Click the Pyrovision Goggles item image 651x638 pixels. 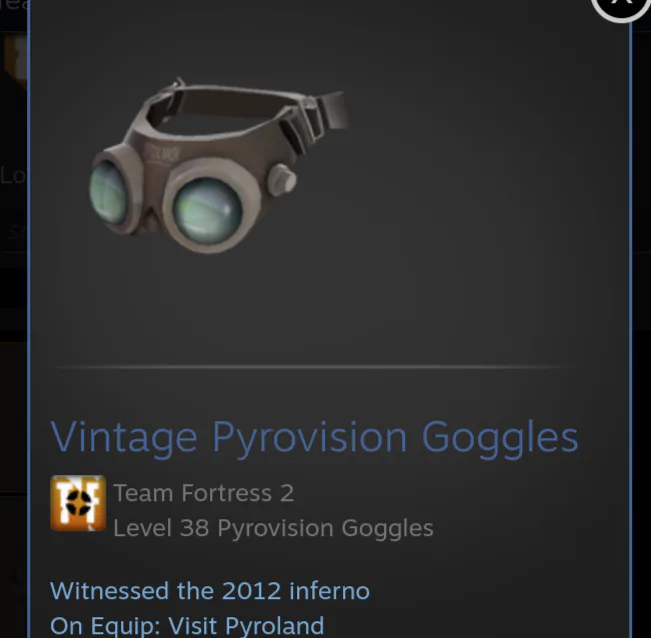(219, 165)
